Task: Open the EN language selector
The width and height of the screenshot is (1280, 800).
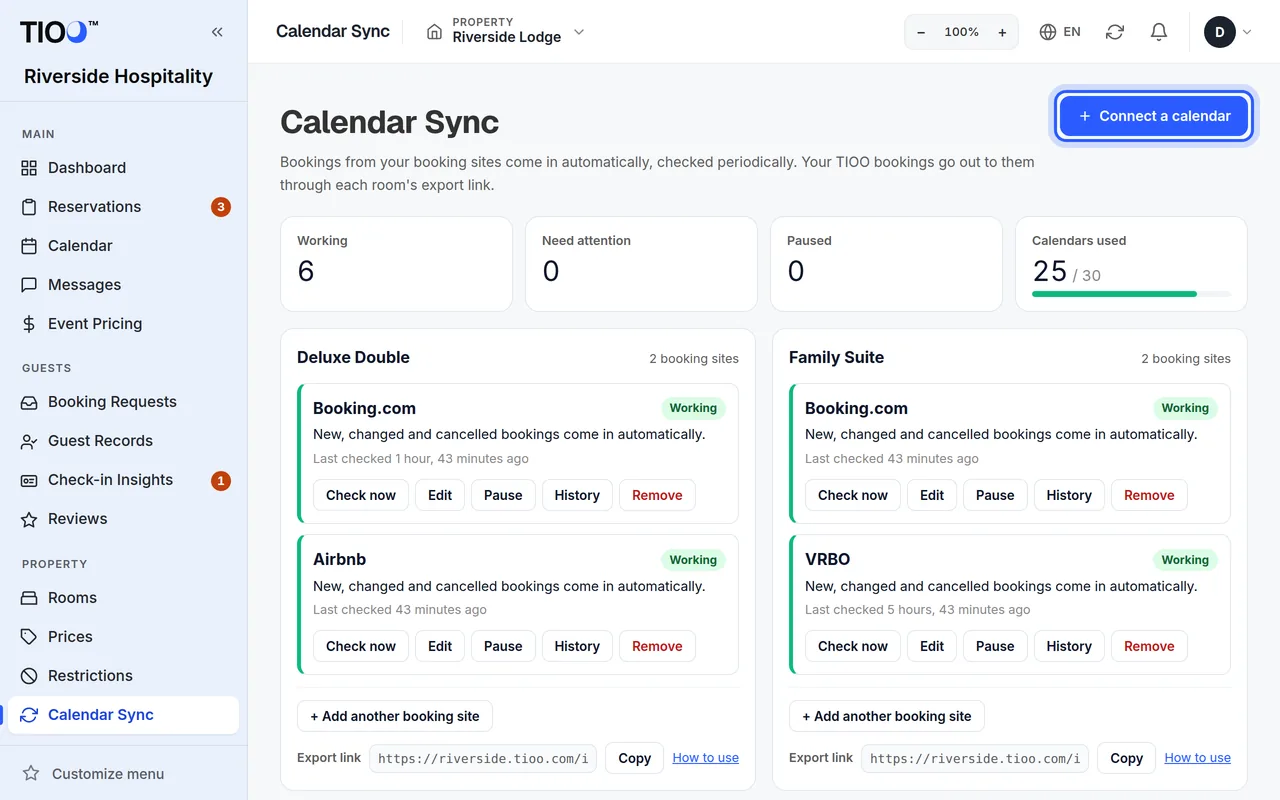Action: click(x=1060, y=32)
